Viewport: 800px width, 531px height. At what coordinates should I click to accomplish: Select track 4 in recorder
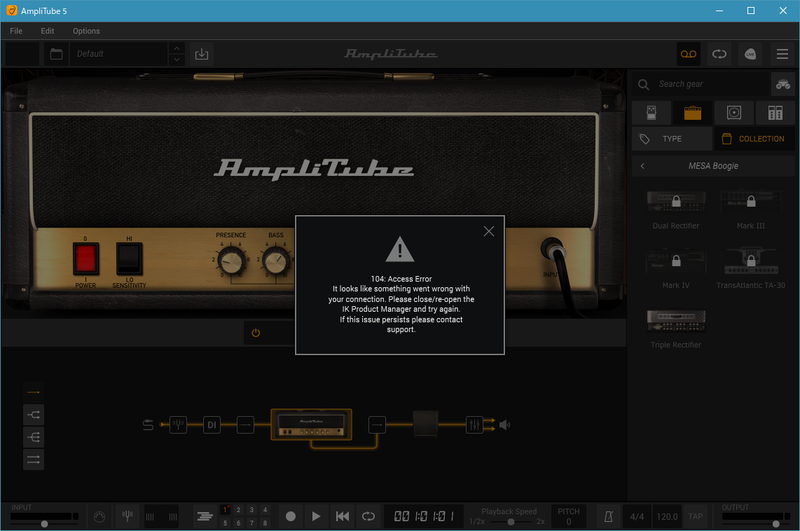tap(265, 510)
